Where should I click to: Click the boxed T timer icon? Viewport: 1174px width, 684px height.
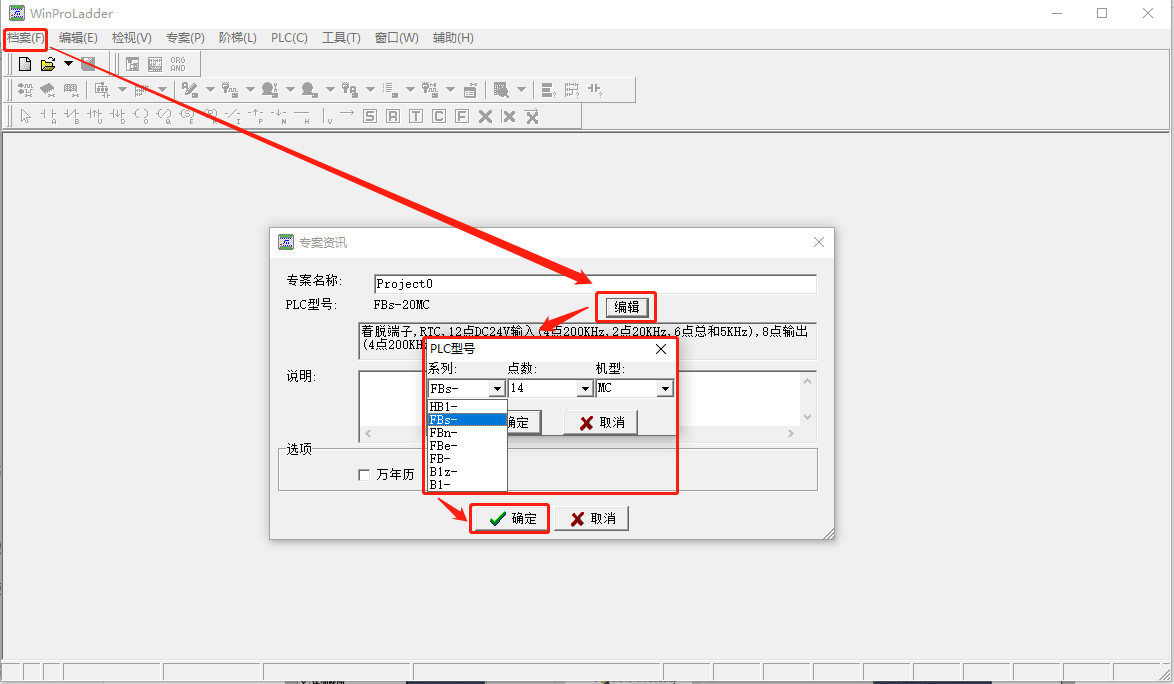pos(416,116)
